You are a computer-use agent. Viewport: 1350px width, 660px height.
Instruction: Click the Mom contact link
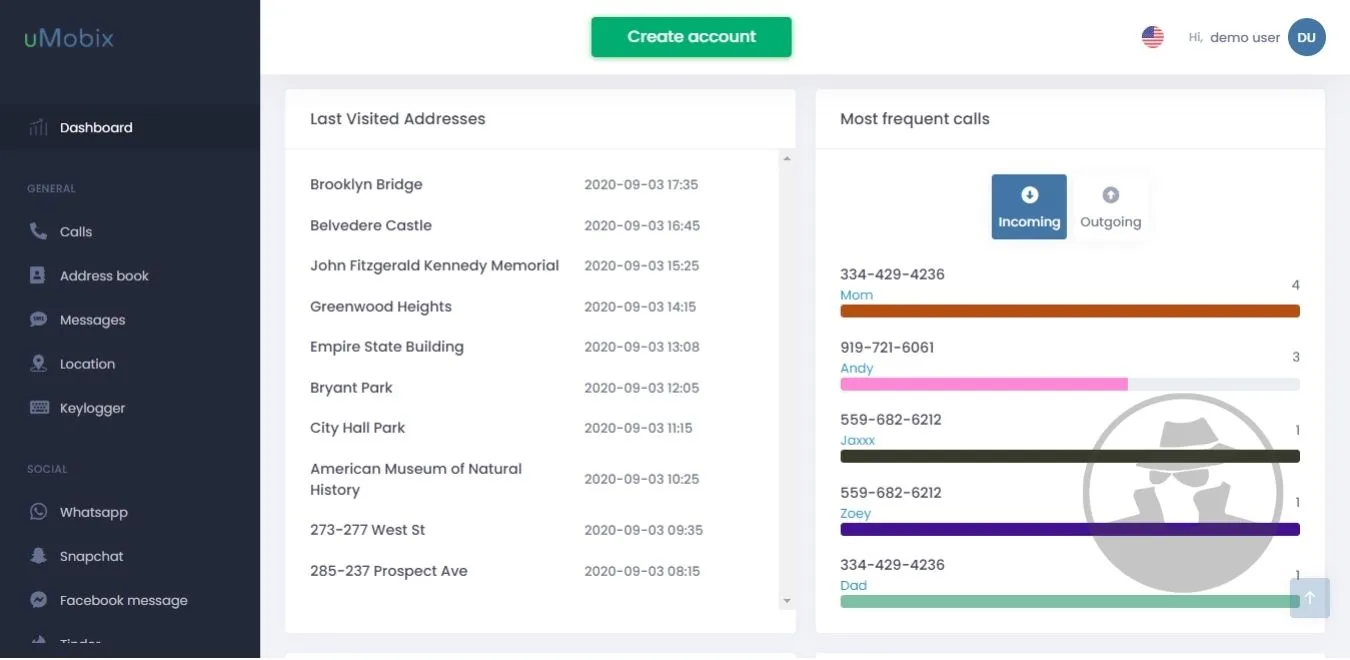pos(856,295)
